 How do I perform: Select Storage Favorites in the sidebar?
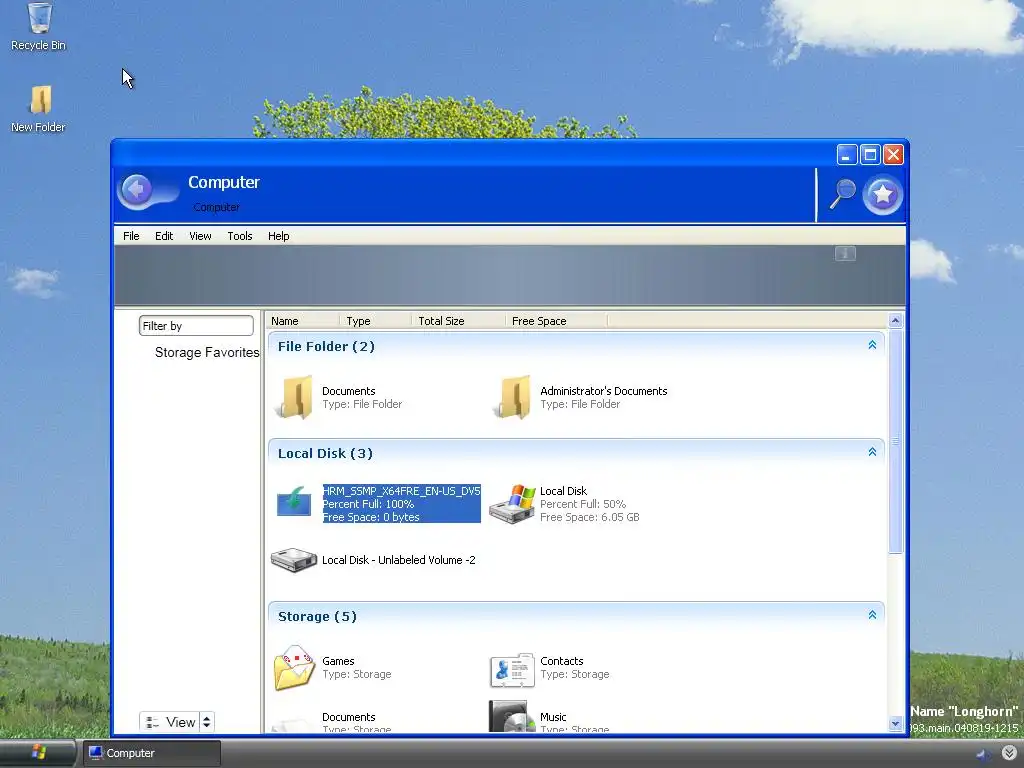pyautogui.click(x=207, y=353)
